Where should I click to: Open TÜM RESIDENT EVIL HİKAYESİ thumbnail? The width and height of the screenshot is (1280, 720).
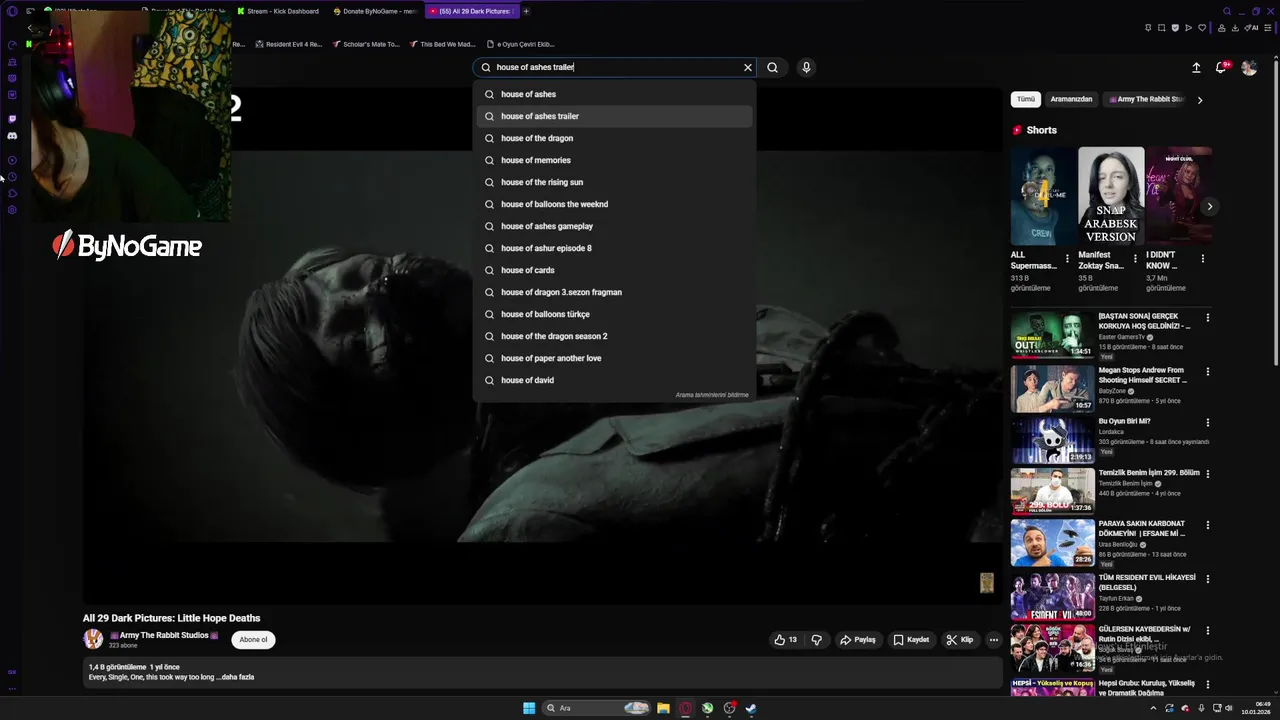pyautogui.click(x=1052, y=595)
